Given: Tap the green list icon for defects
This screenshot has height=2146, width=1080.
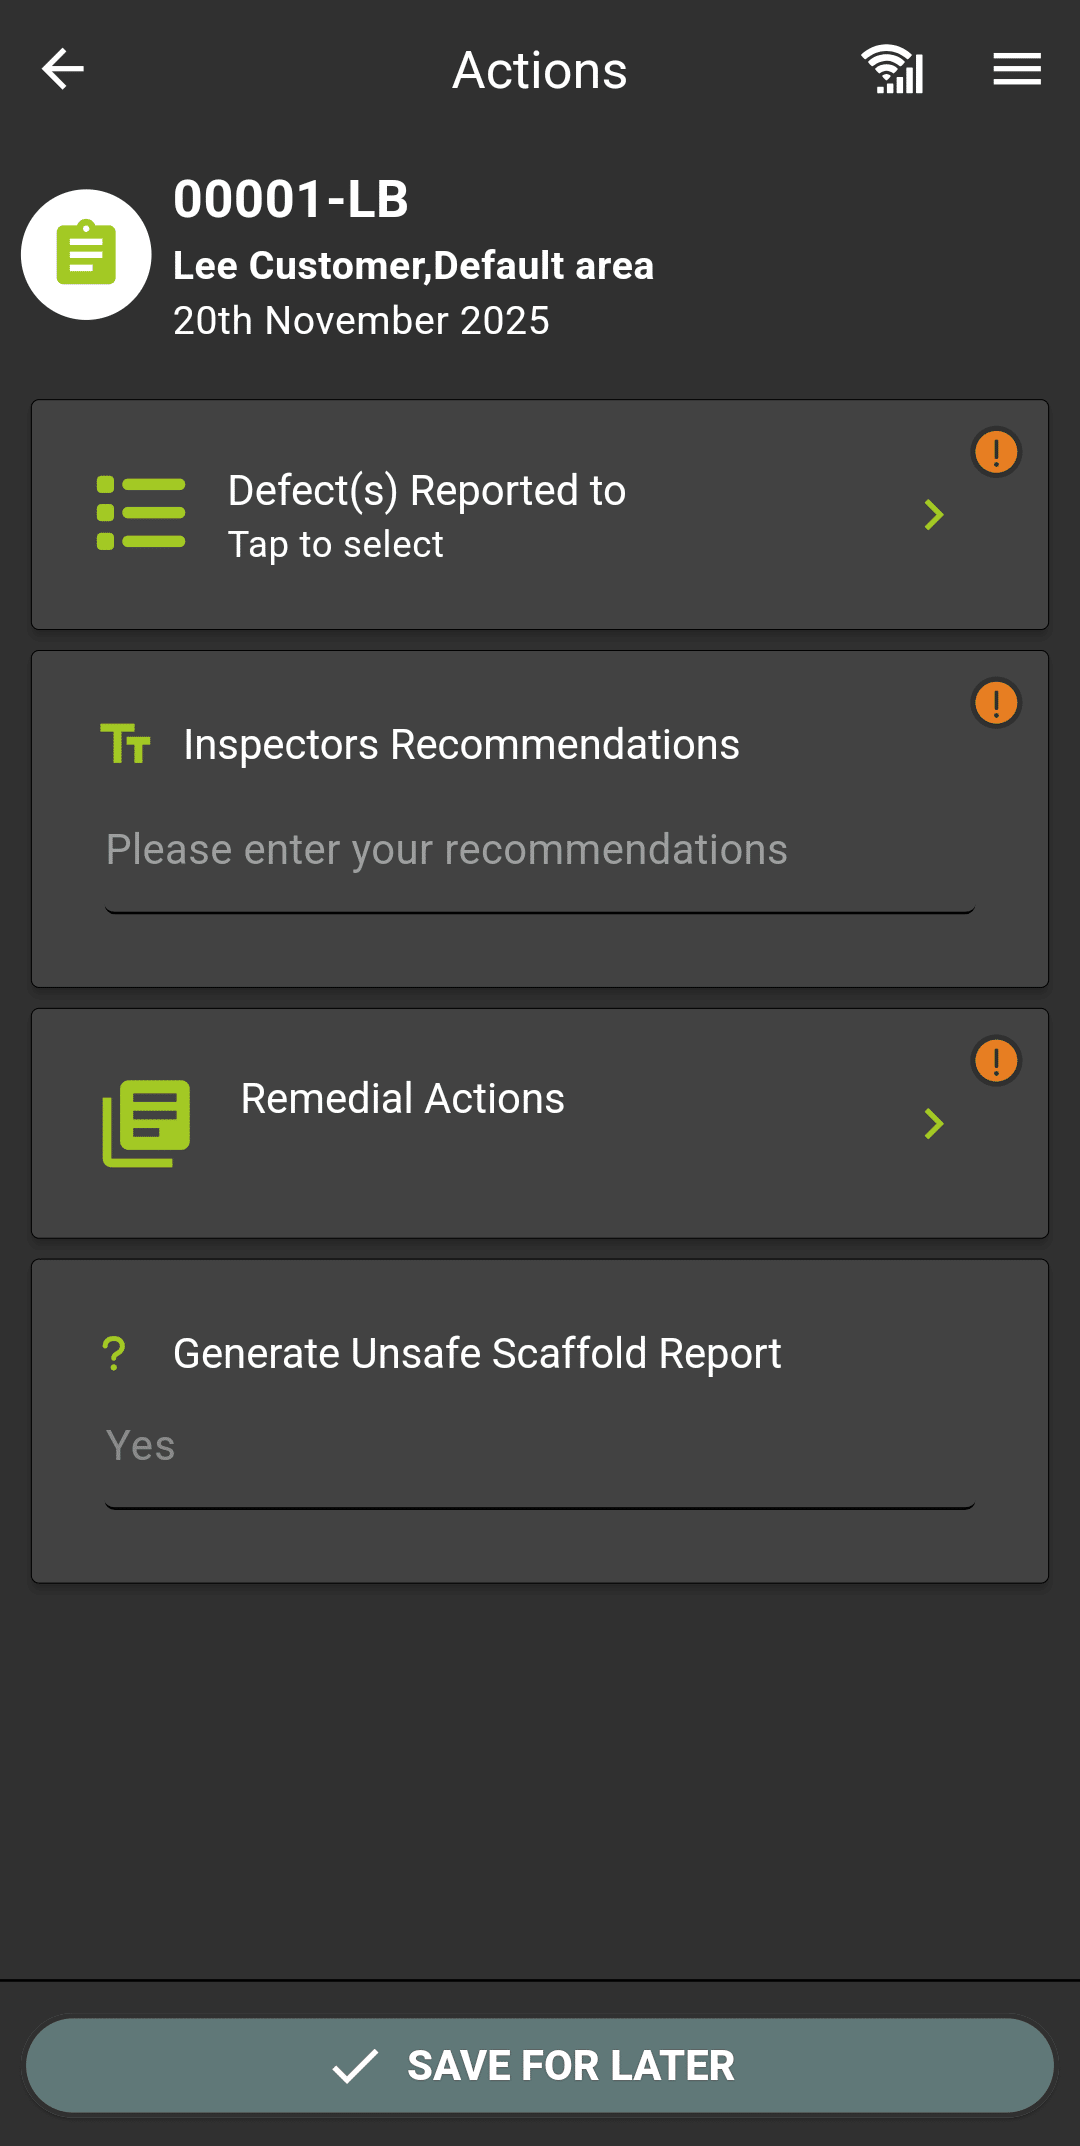Looking at the screenshot, I should pos(141,514).
